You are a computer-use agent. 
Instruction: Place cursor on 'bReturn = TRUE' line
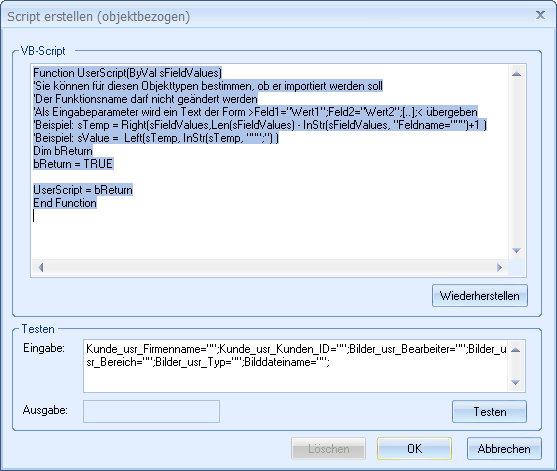[73, 164]
